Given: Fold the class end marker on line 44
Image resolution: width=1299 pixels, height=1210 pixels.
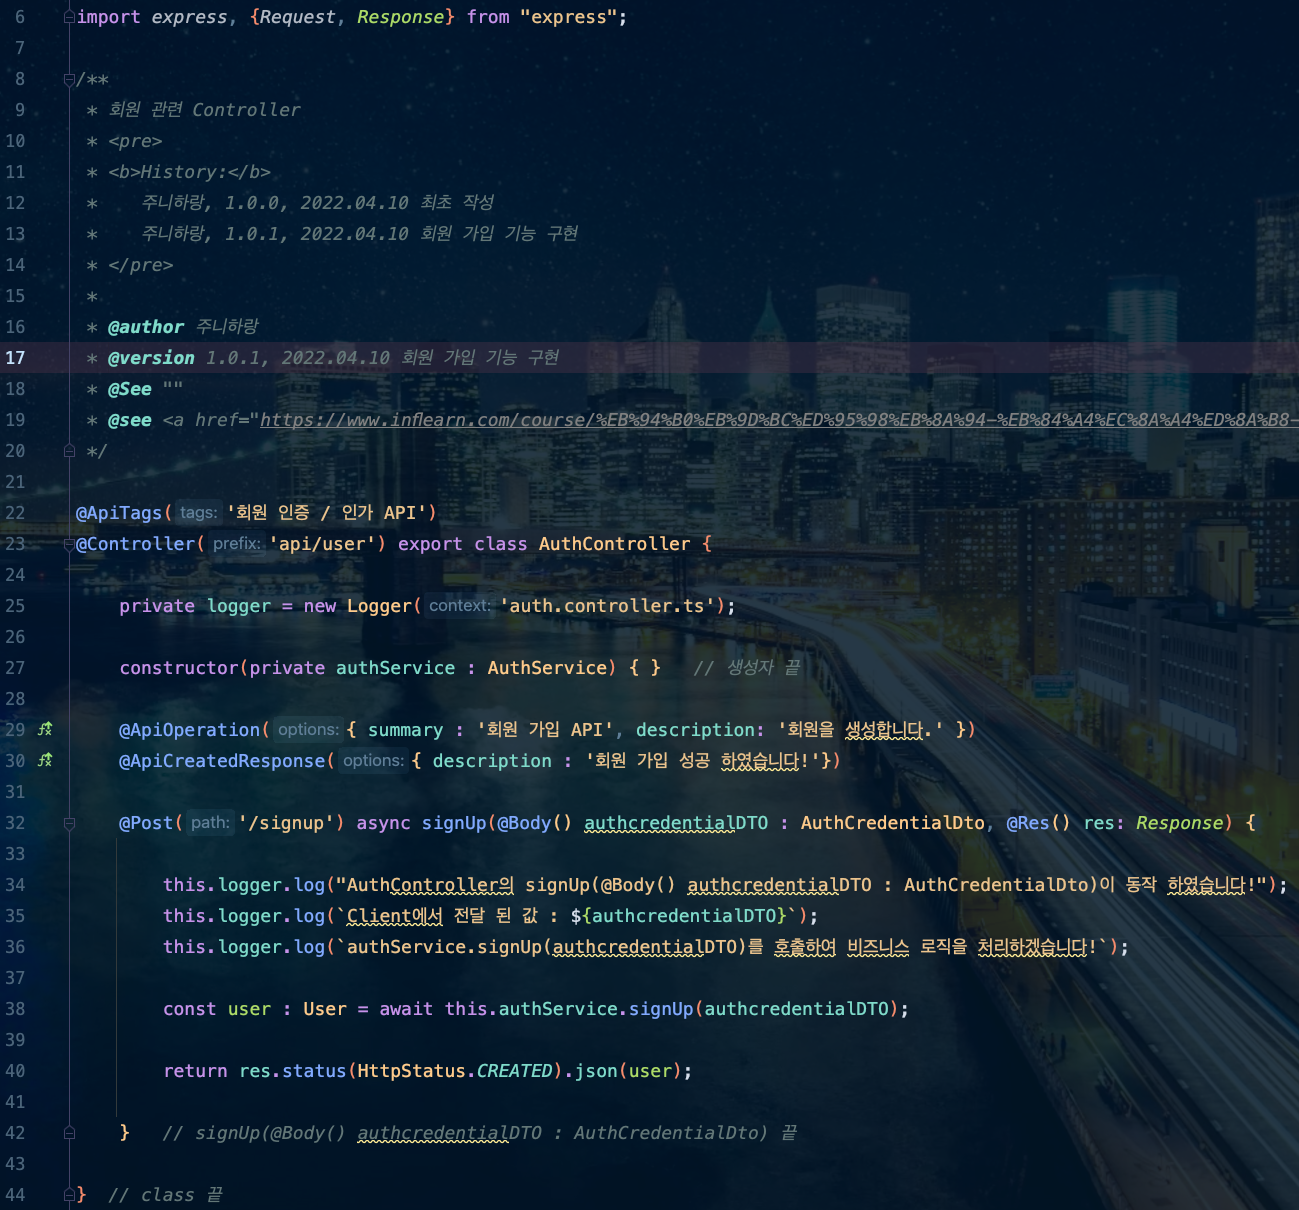Looking at the screenshot, I should pyautogui.click(x=69, y=1195).
